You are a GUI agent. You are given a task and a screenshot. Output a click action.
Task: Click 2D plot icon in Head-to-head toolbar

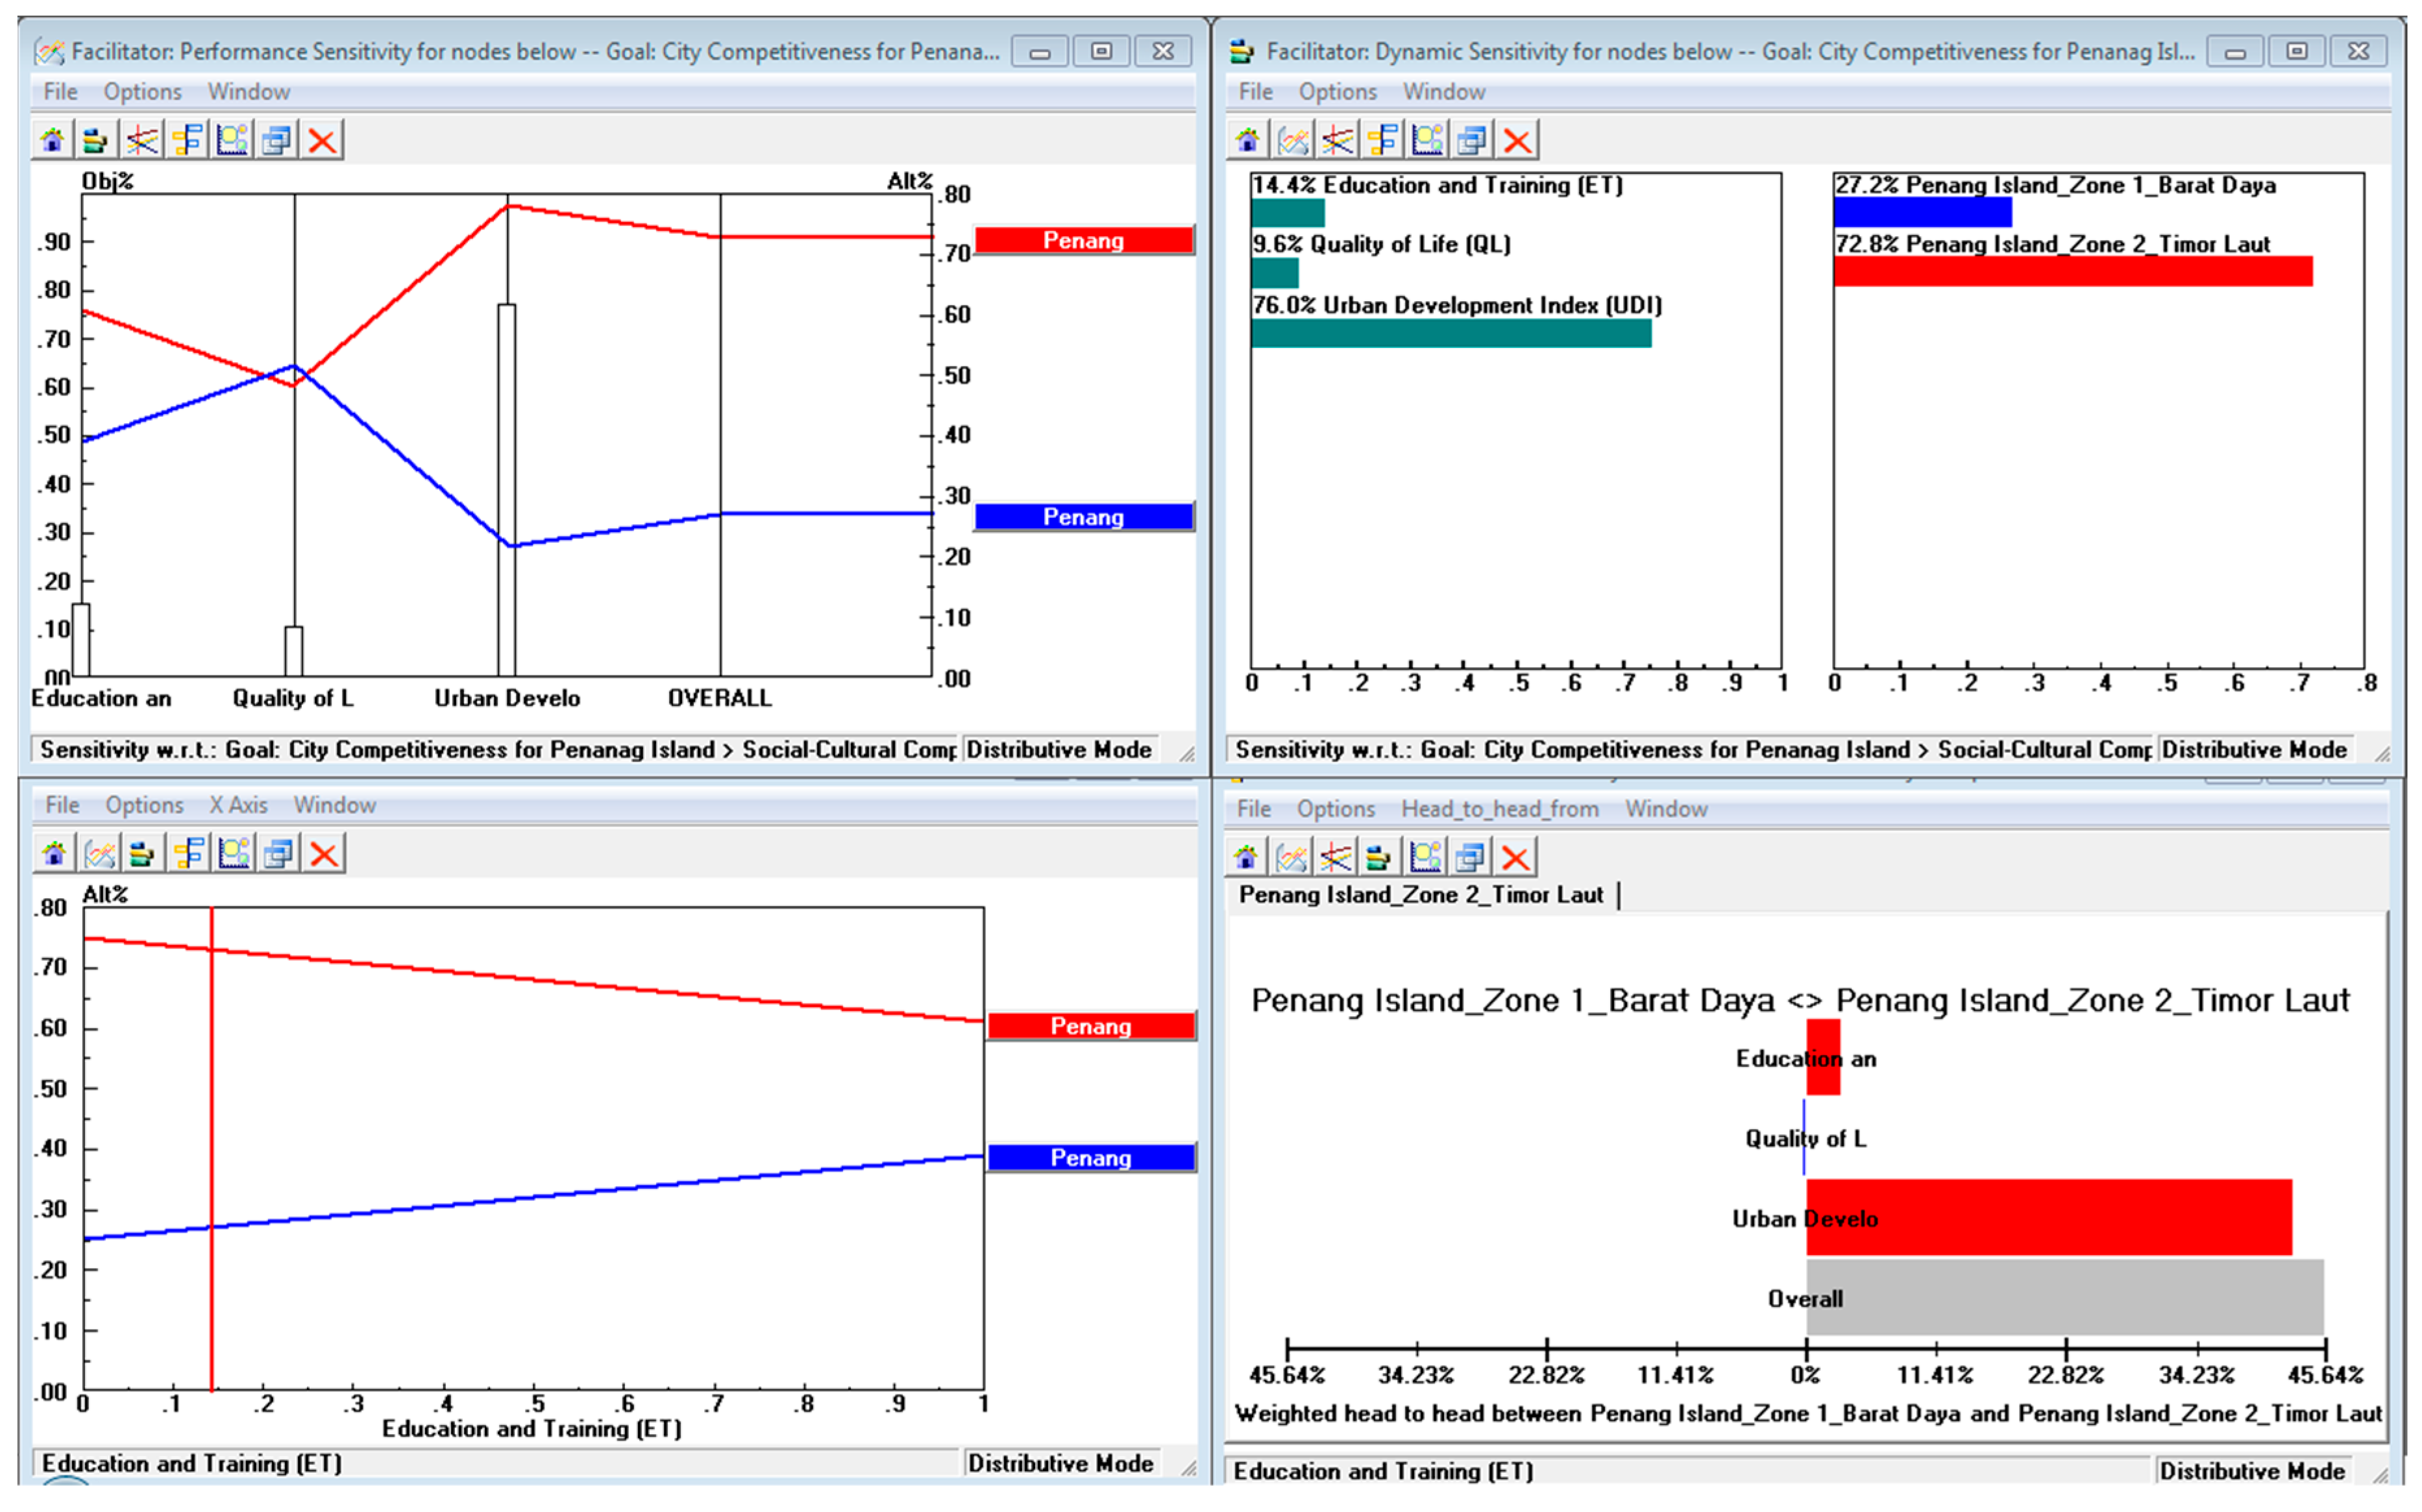pos(1425,858)
